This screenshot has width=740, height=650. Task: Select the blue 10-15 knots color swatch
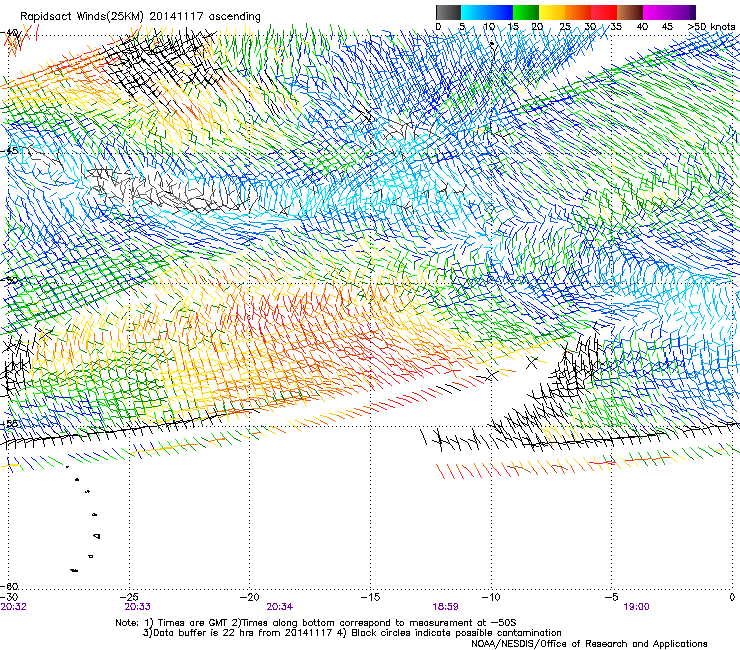point(500,12)
